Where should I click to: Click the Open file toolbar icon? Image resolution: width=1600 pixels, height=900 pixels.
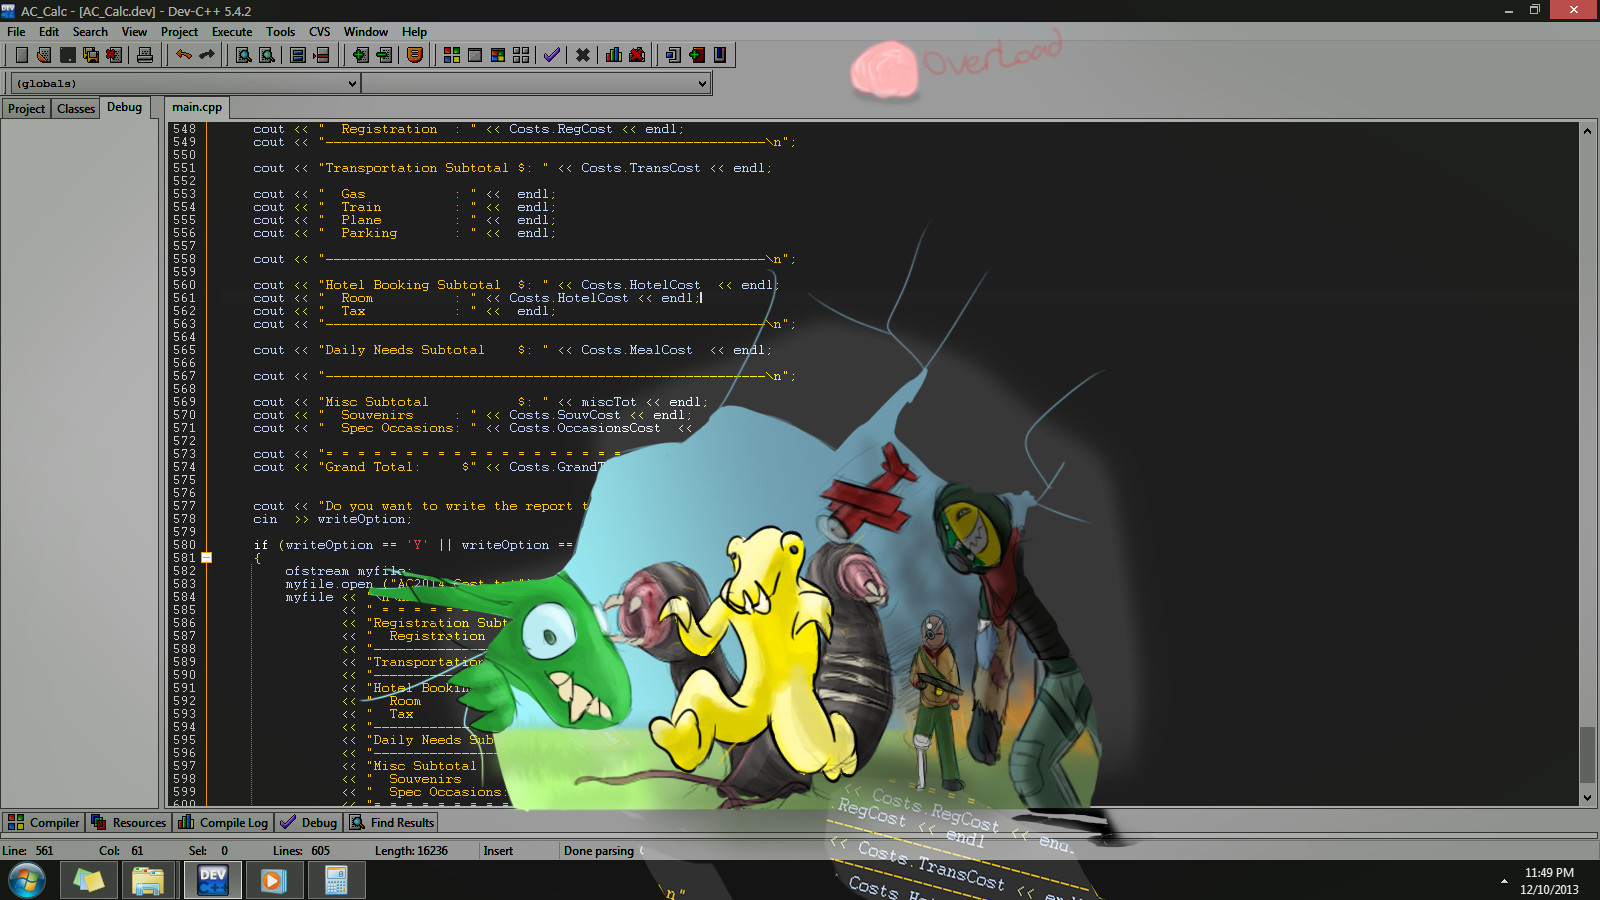coord(44,55)
